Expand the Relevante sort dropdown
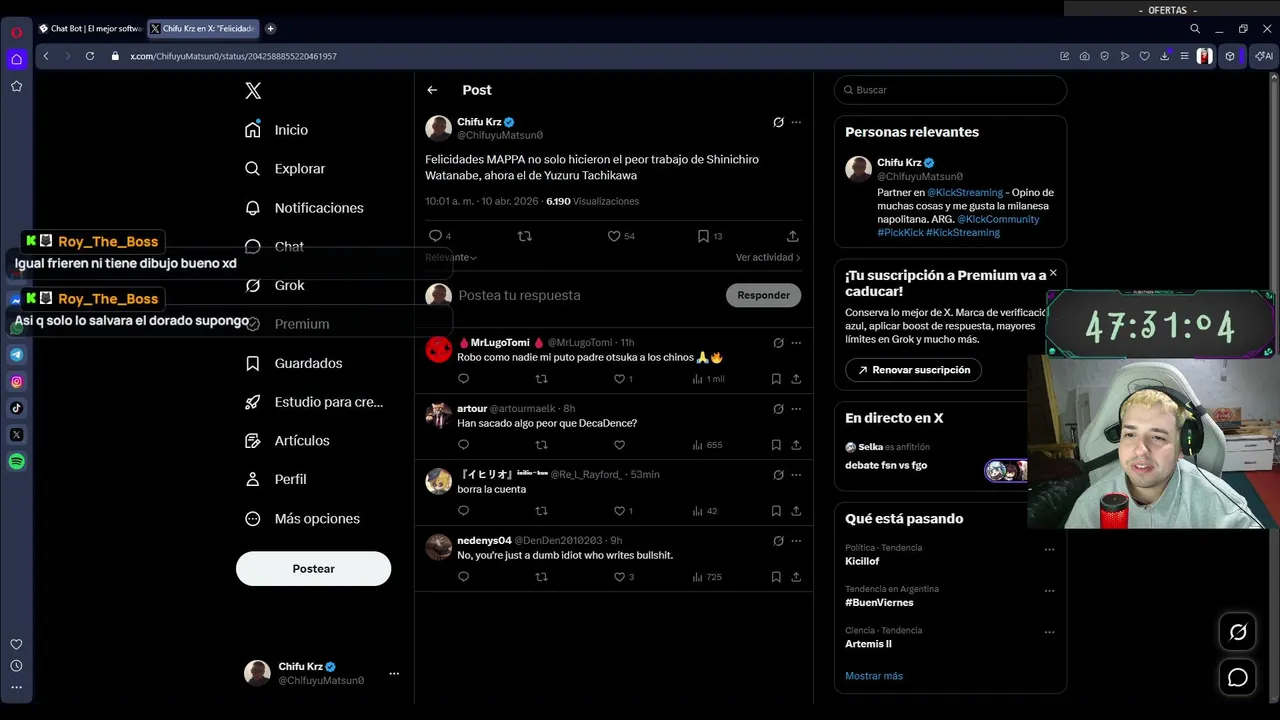 451,257
